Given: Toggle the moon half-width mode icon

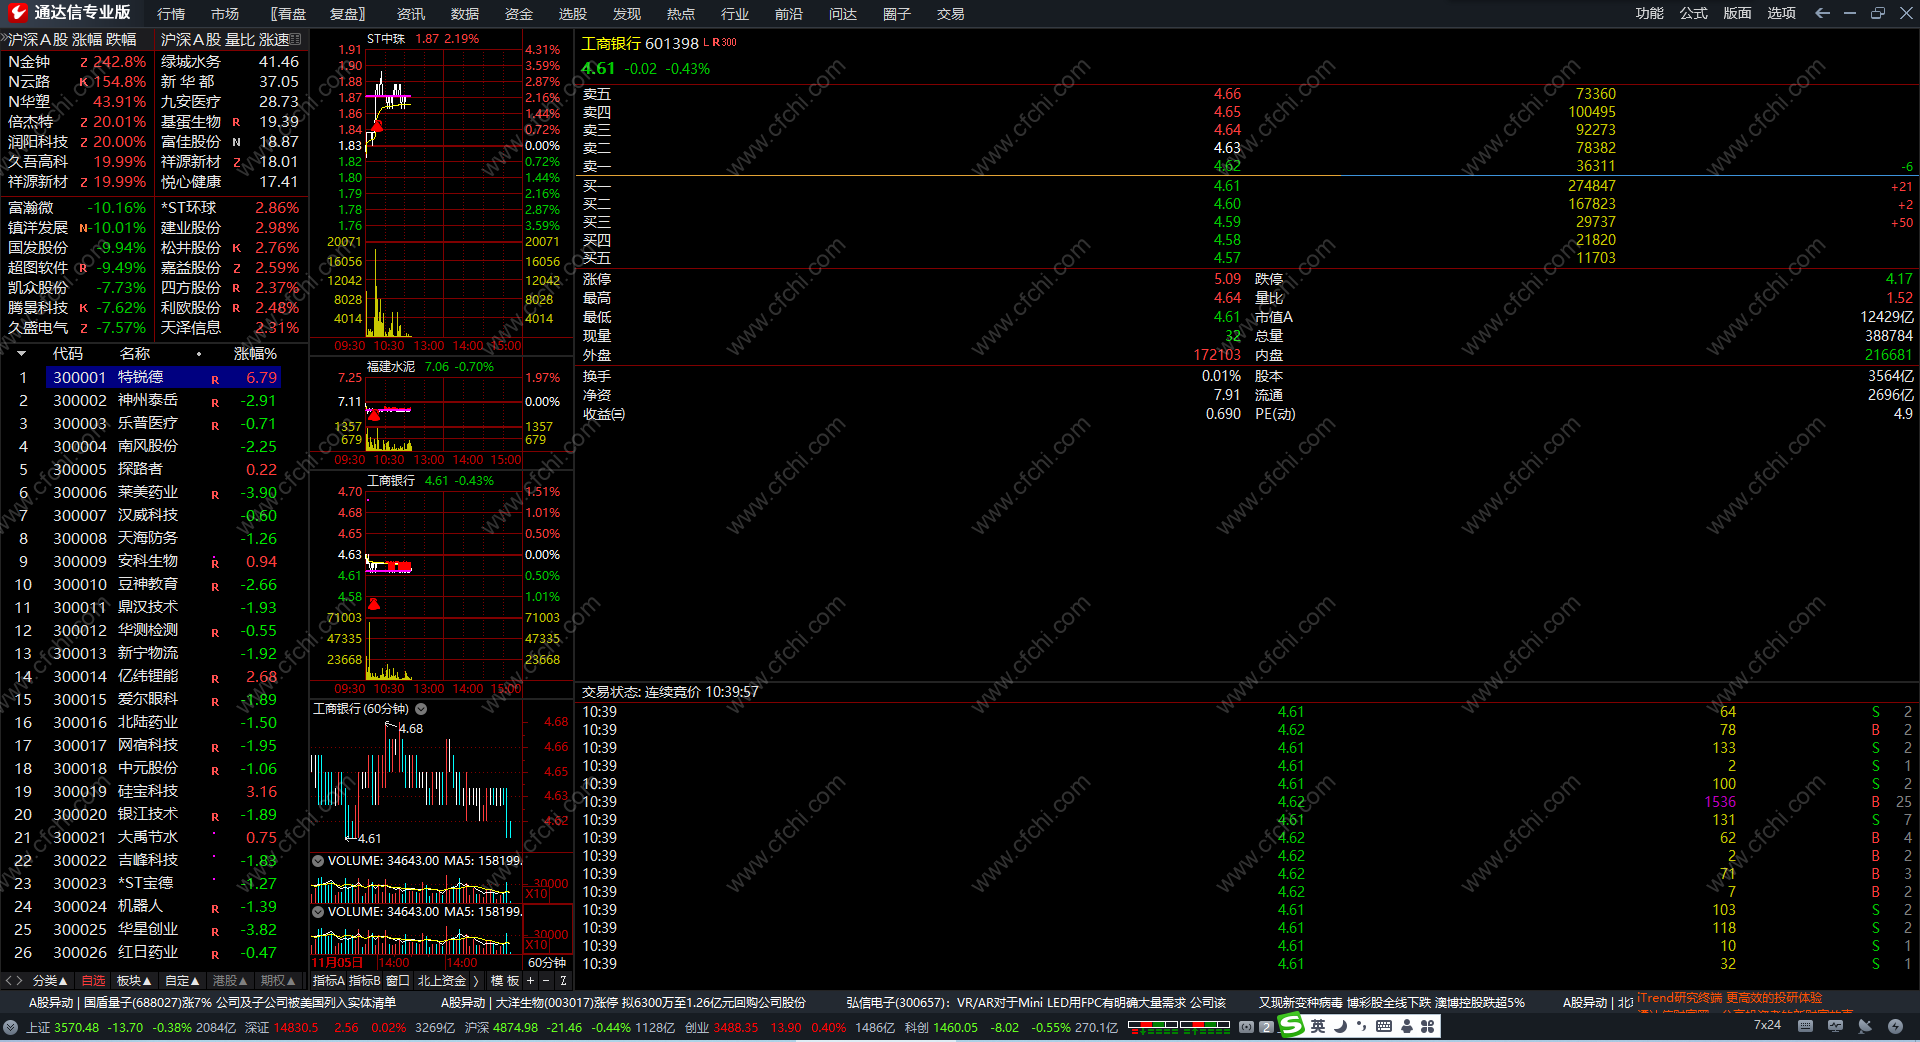Looking at the screenshot, I should tap(1340, 1026).
